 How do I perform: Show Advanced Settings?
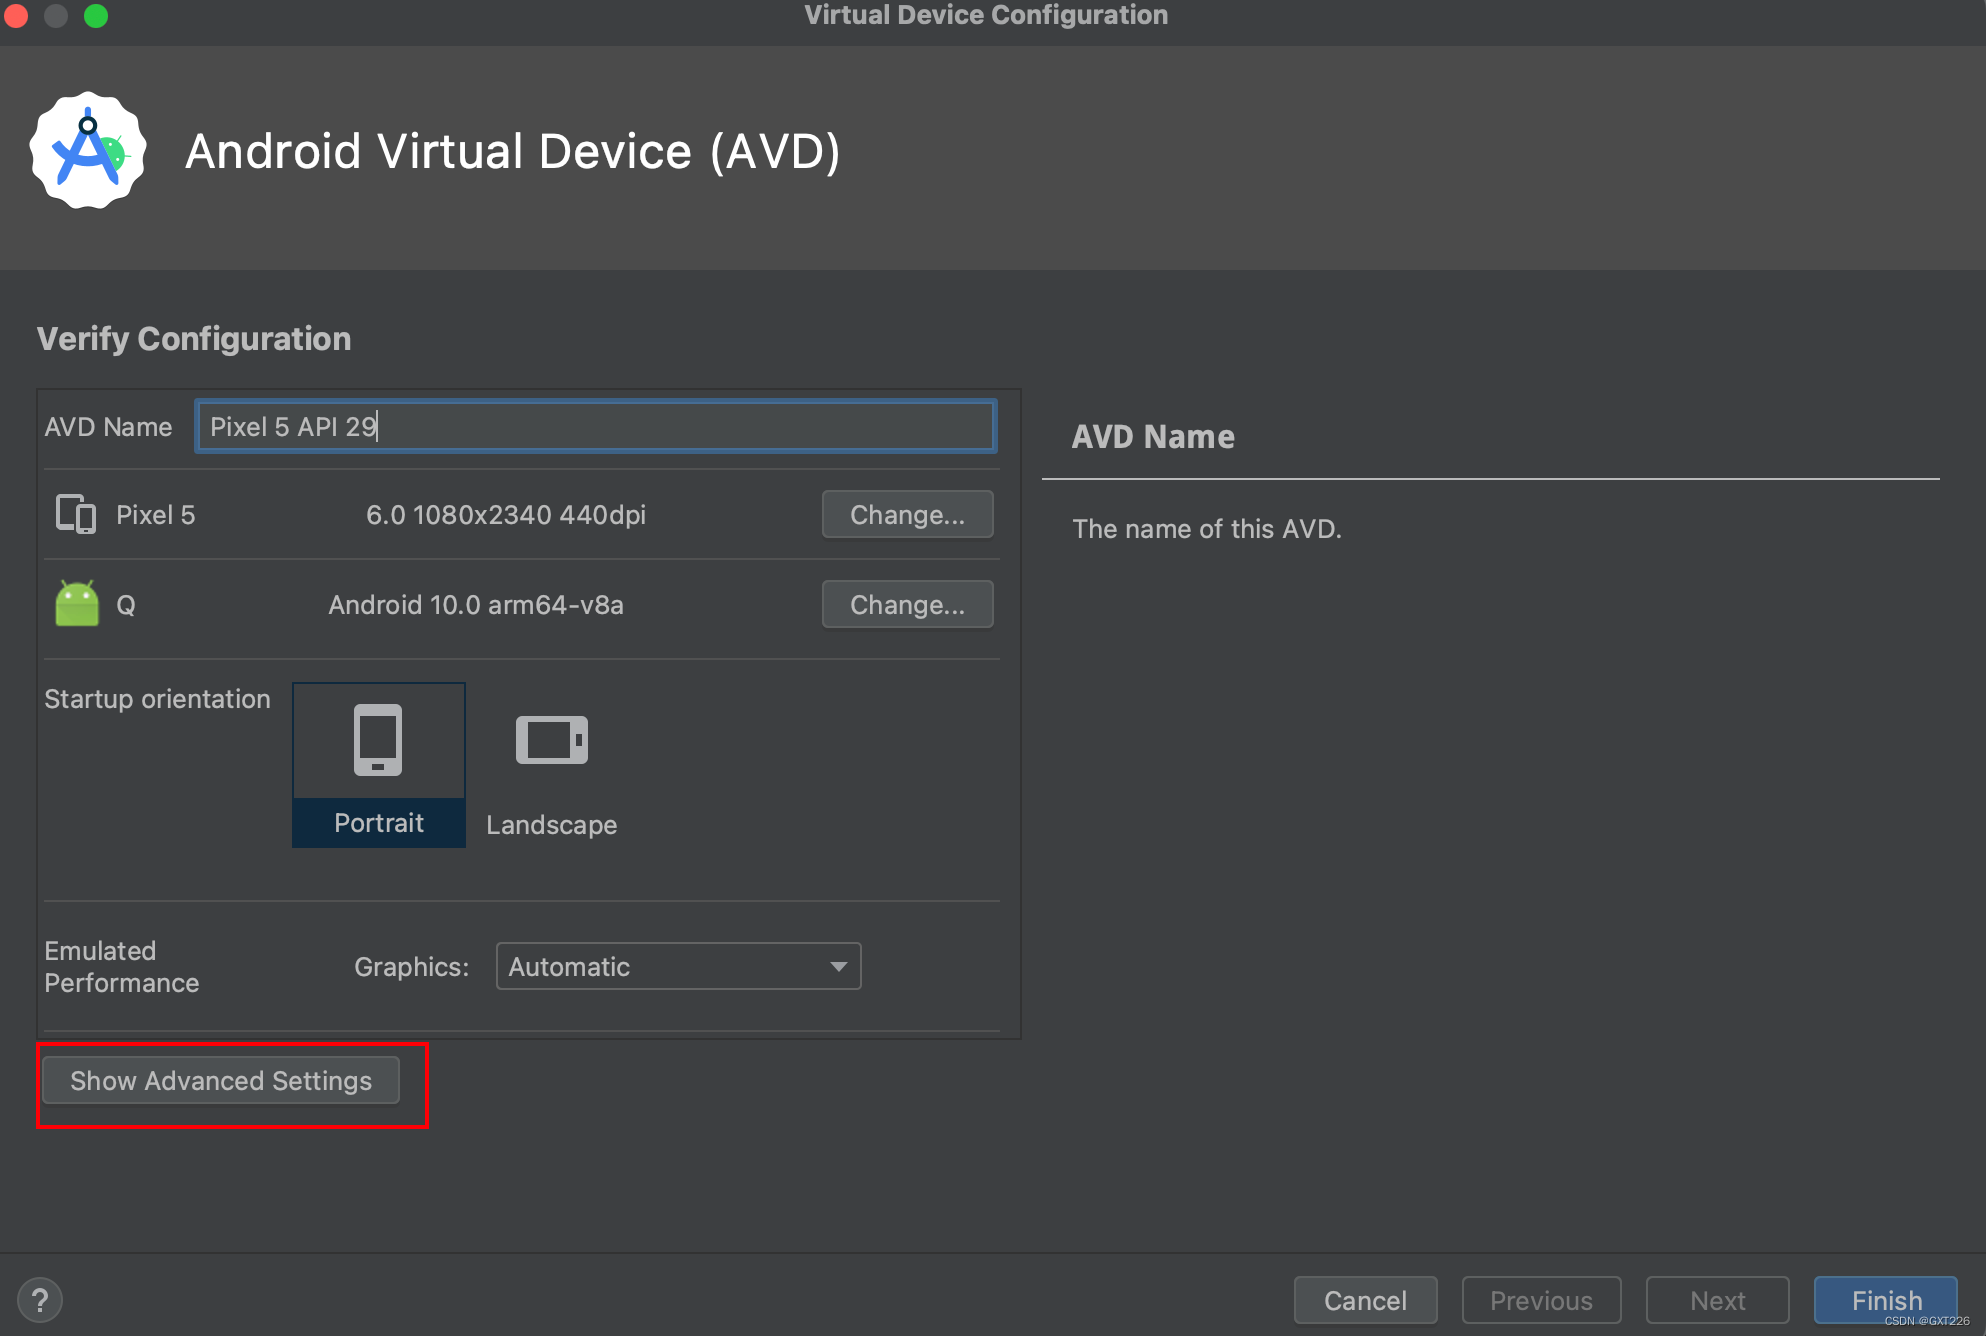pos(221,1080)
